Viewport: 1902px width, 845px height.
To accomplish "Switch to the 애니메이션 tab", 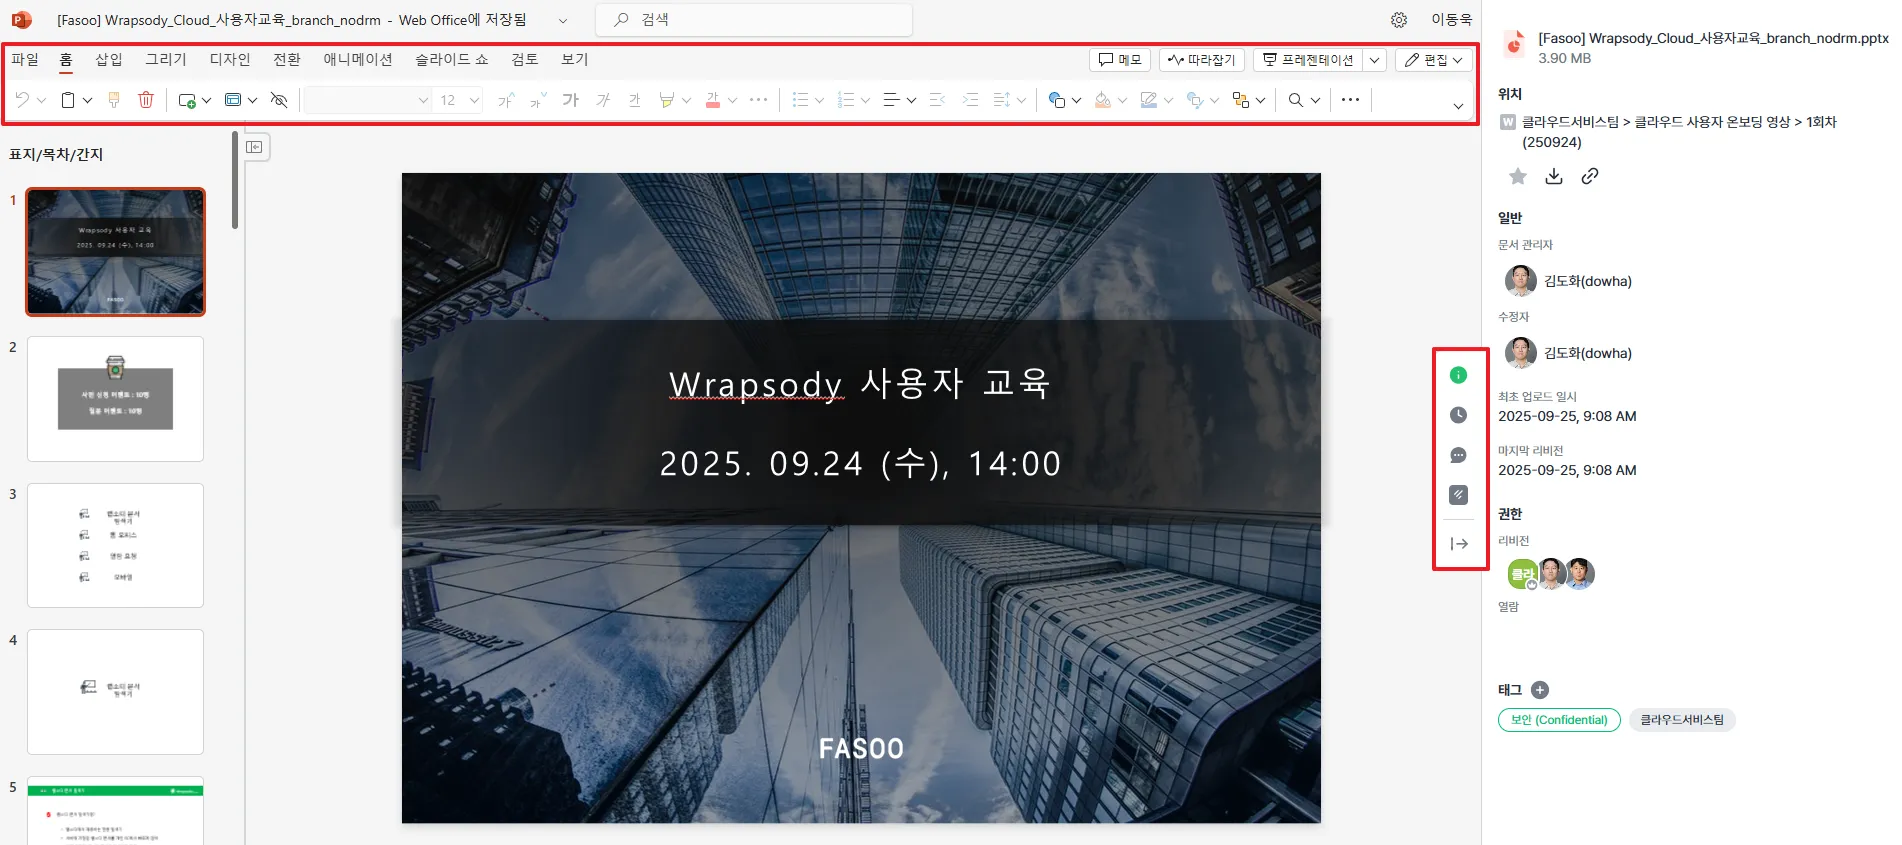I will tap(358, 59).
